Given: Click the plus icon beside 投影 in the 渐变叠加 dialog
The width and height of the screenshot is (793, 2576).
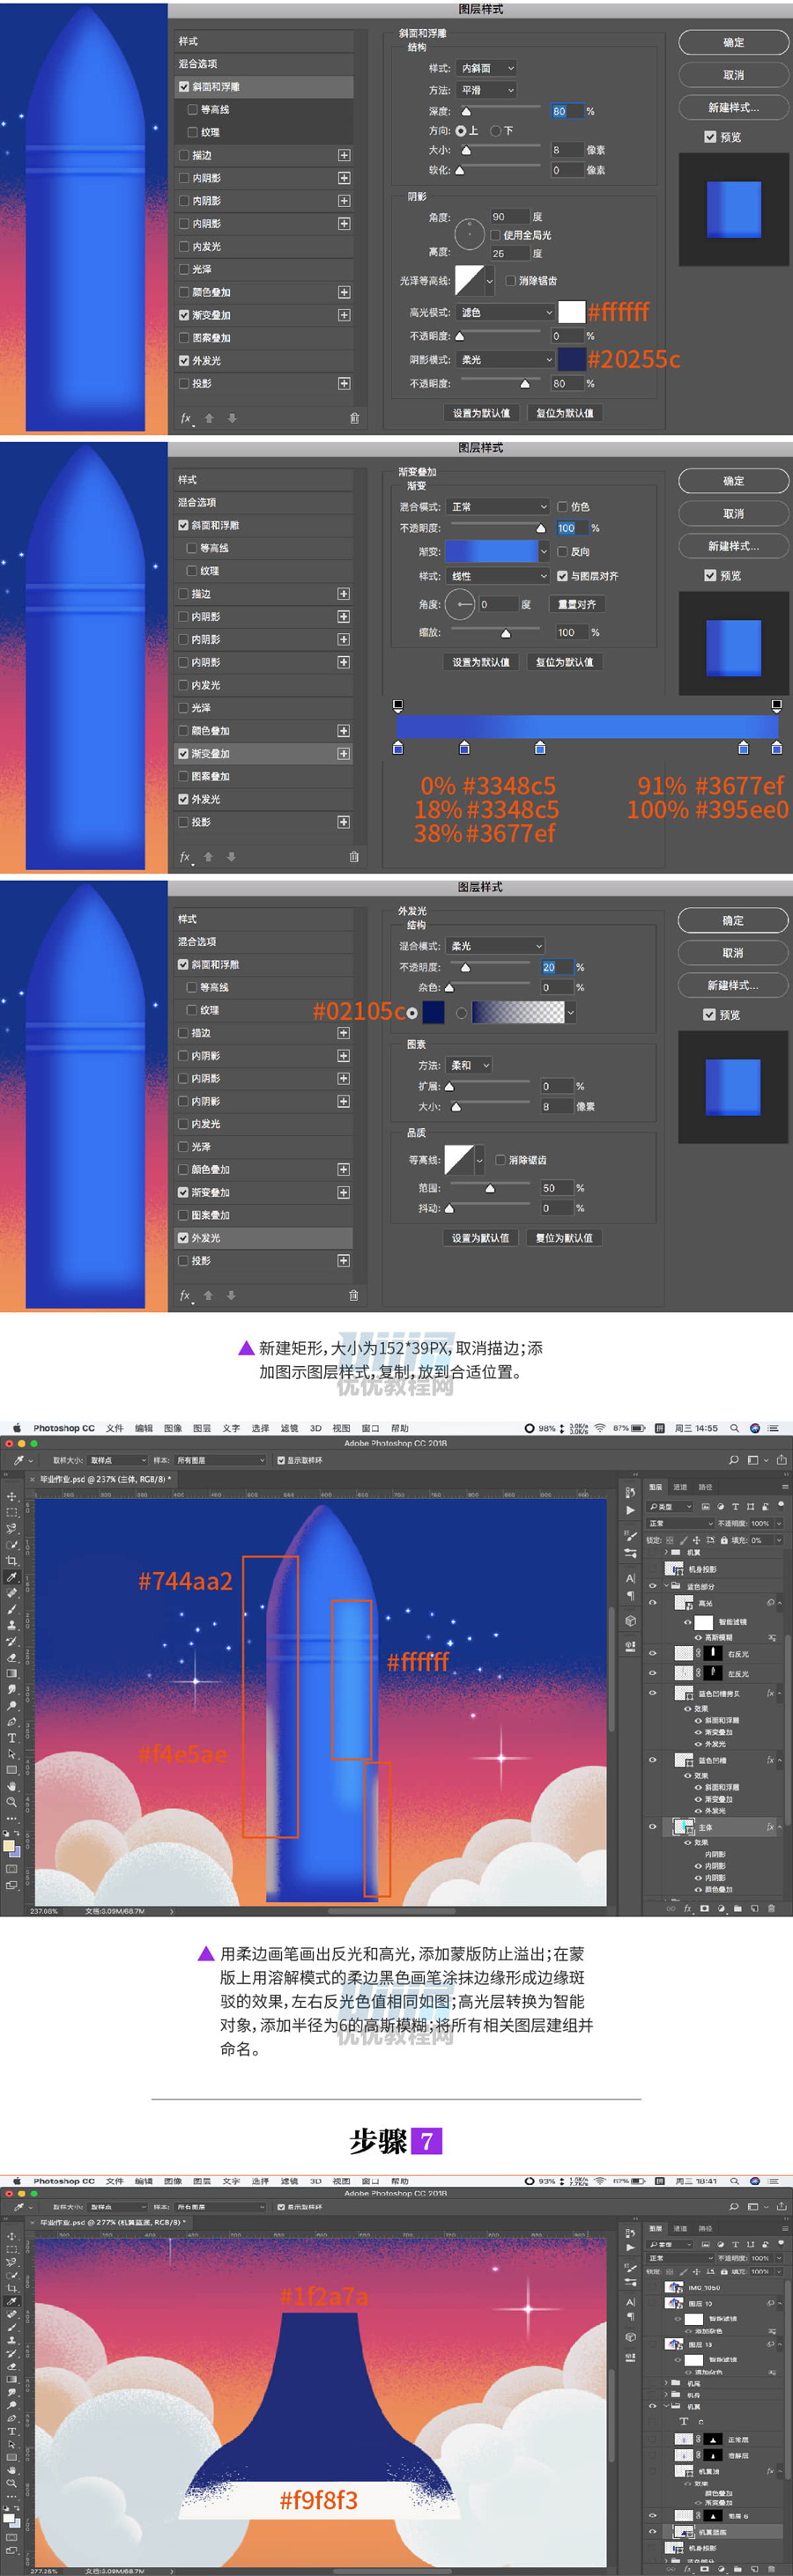Looking at the screenshot, I should click(x=343, y=822).
